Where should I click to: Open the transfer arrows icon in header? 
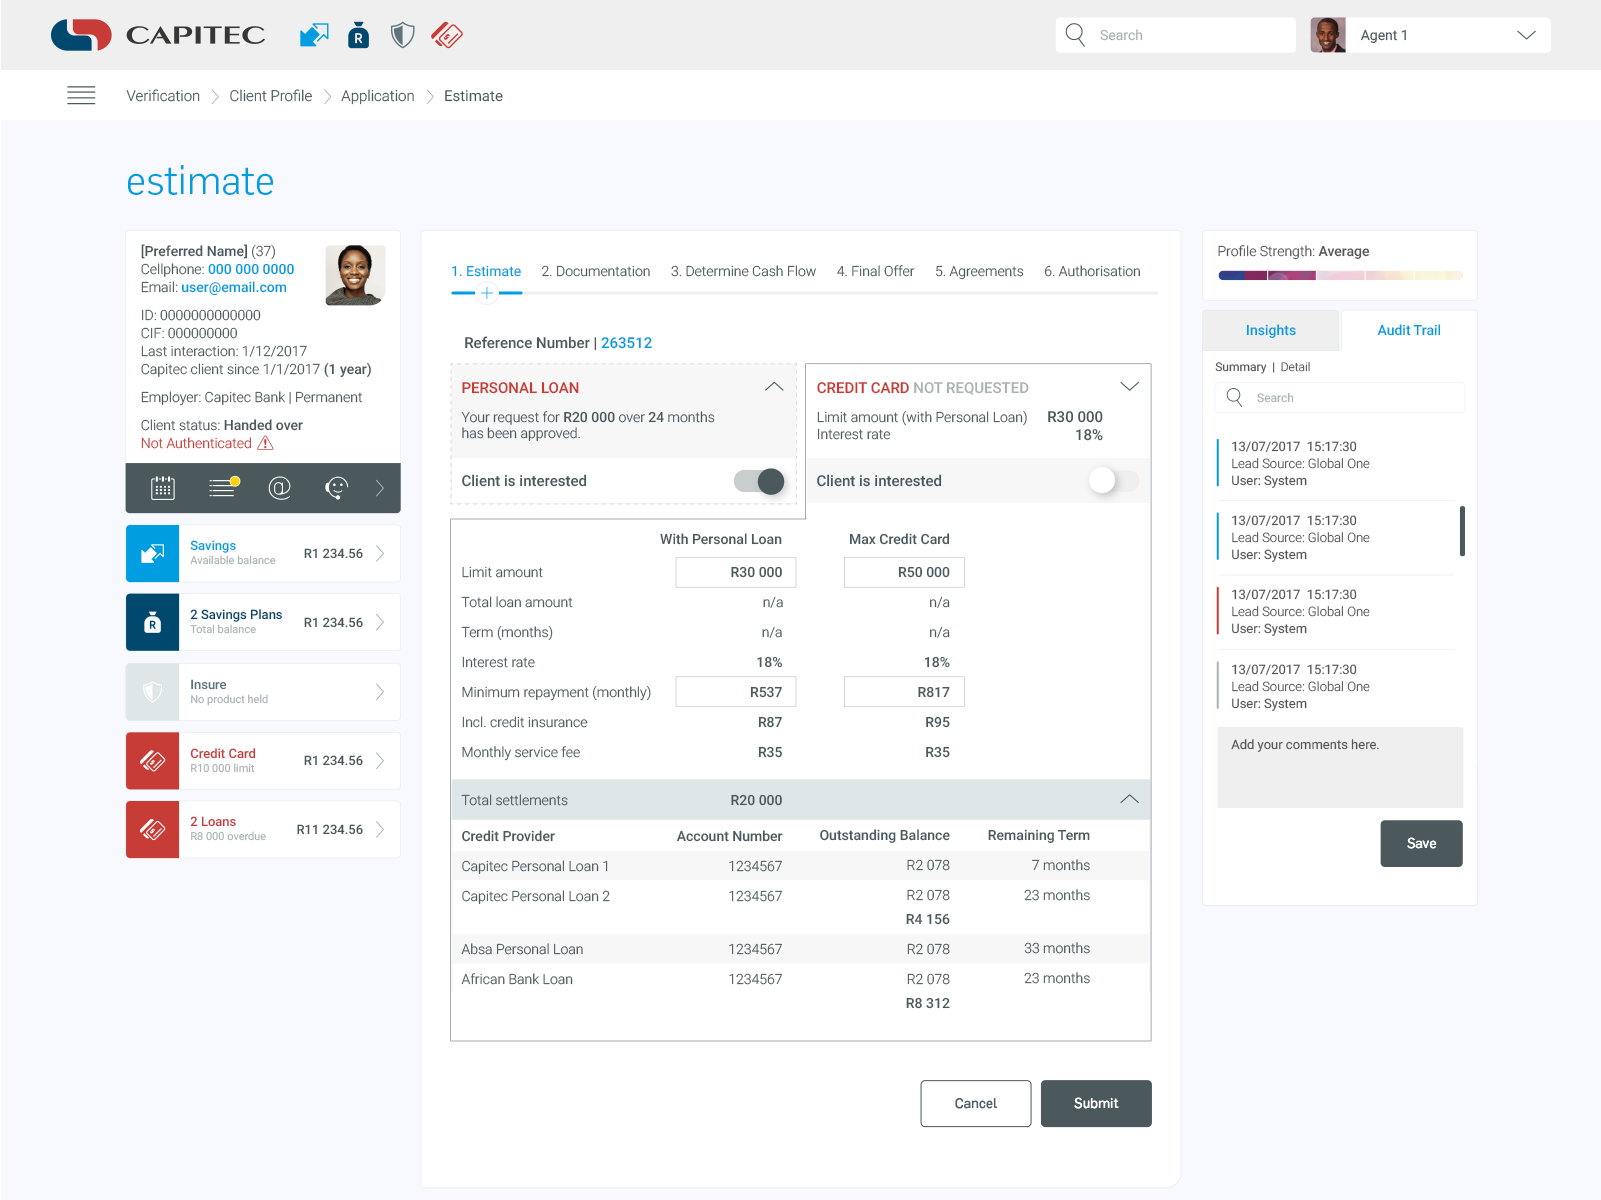point(314,35)
